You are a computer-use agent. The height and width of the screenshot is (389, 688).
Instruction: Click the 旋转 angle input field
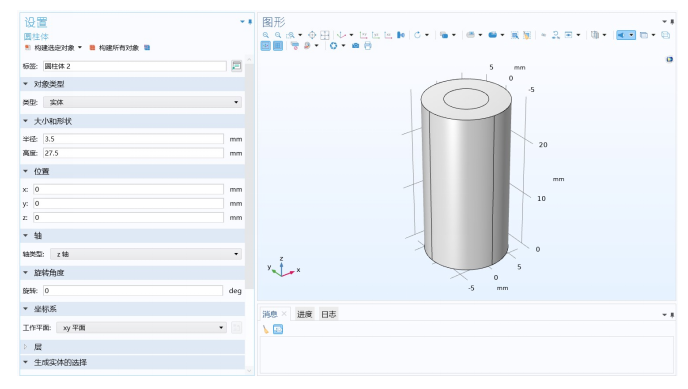click(133, 291)
